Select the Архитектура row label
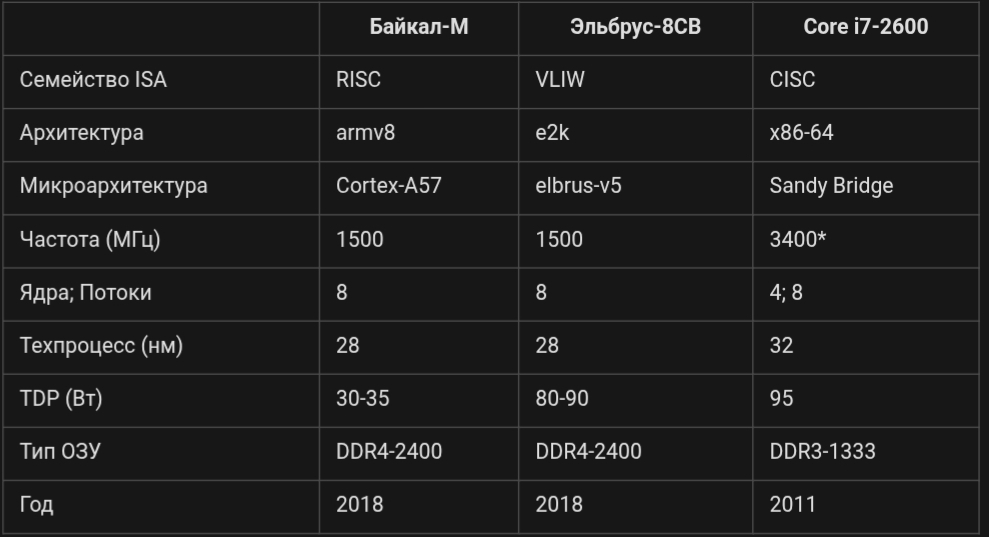This screenshot has width=989, height=537. [x=82, y=133]
